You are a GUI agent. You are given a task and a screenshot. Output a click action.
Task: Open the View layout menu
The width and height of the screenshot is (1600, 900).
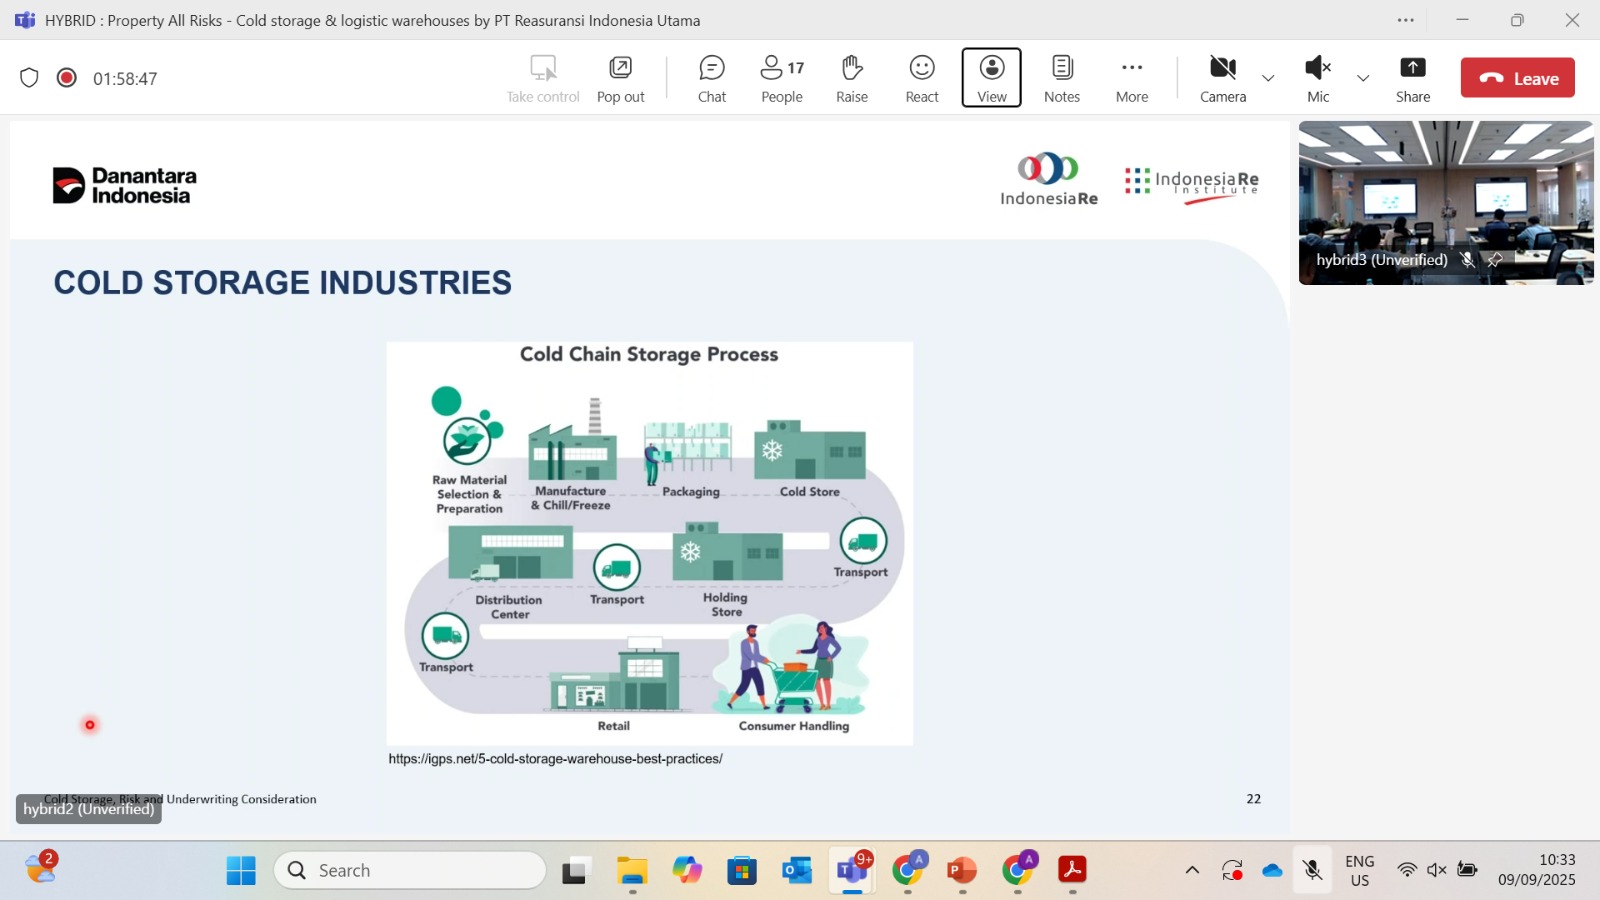pyautogui.click(x=991, y=78)
